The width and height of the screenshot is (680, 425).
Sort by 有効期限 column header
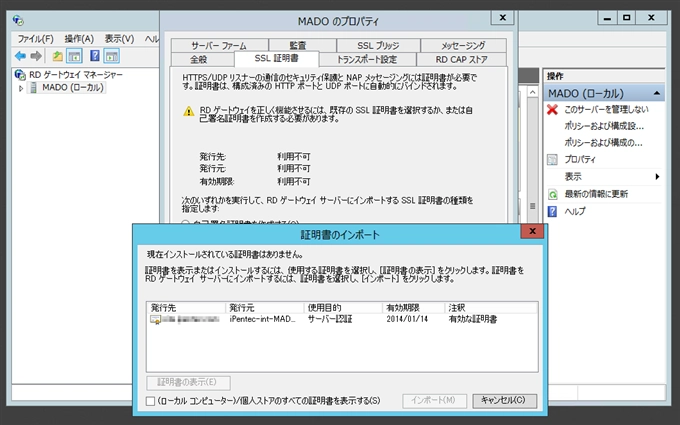[414, 308]
